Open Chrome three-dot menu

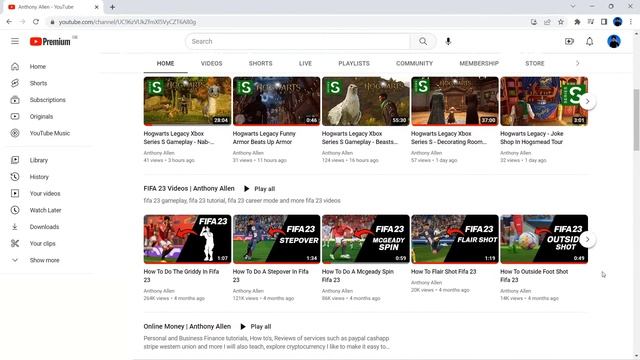[x=631, y=22]
